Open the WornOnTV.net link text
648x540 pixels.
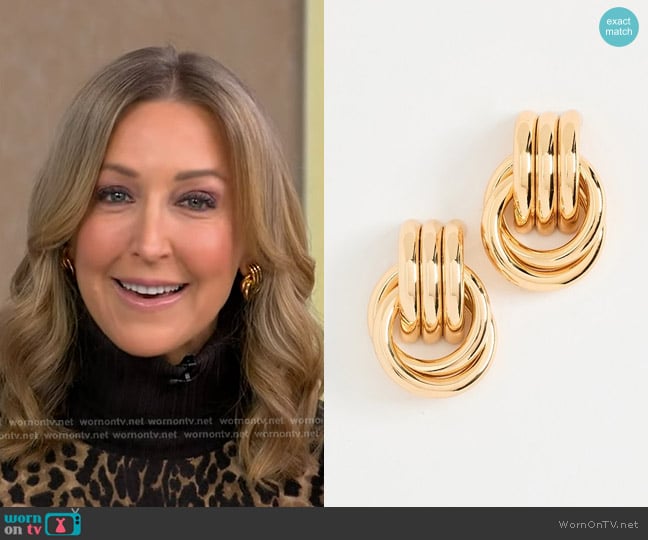pos(599,524)
